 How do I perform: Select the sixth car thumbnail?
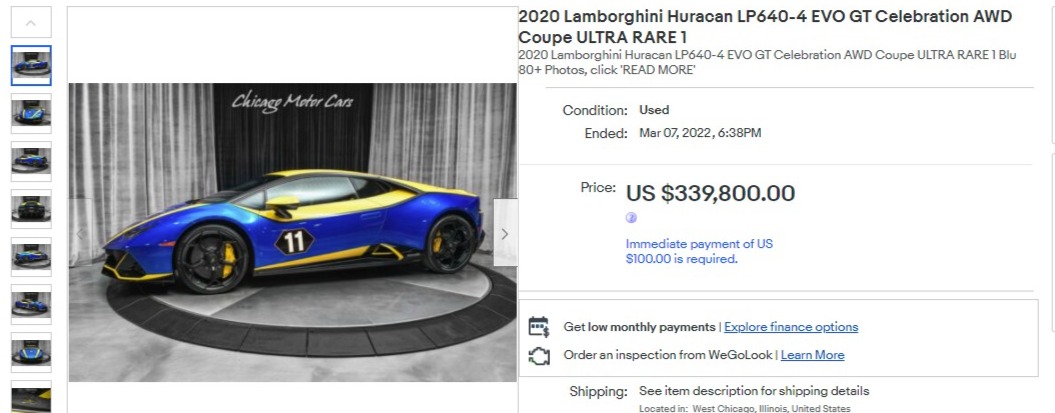tap(31, 305)
